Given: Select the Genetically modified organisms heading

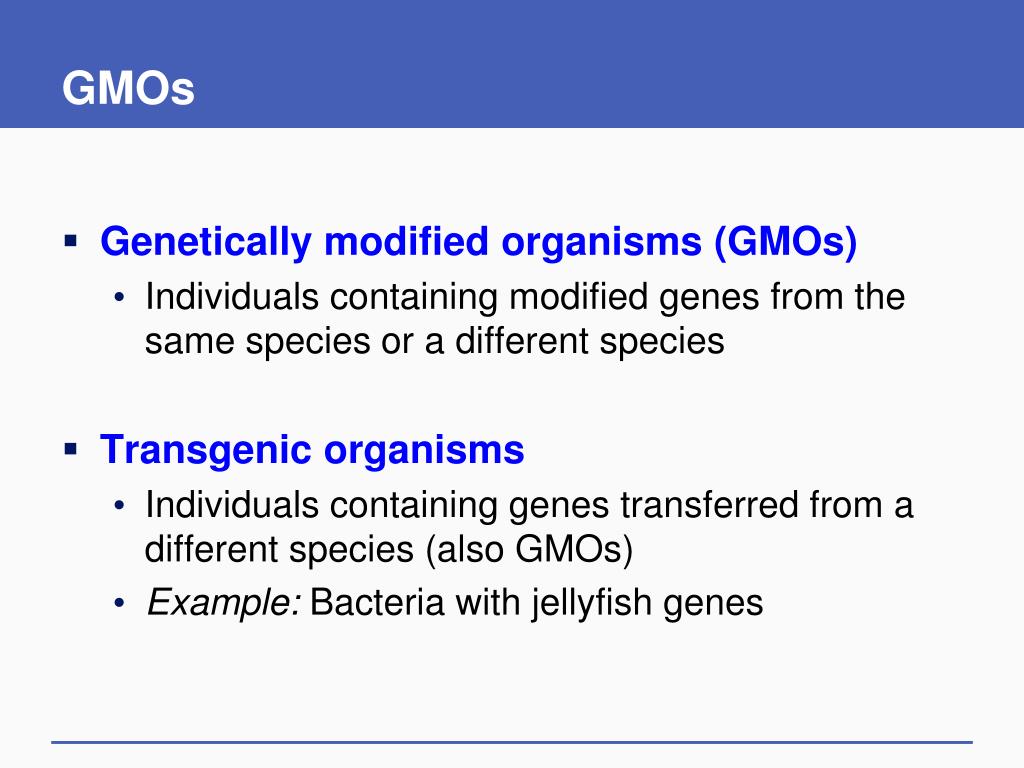Looking at the screenshot, I should pos(478,242).
